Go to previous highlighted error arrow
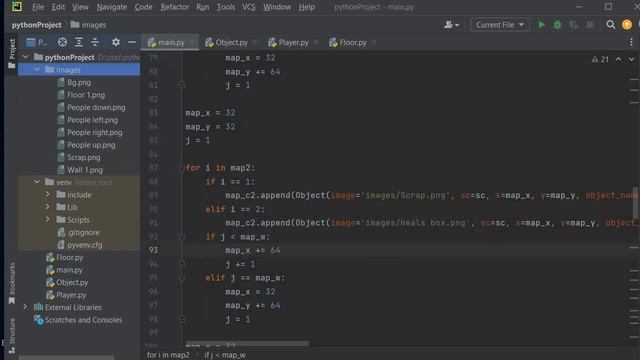Screen dimensions: 640x360 619,60
